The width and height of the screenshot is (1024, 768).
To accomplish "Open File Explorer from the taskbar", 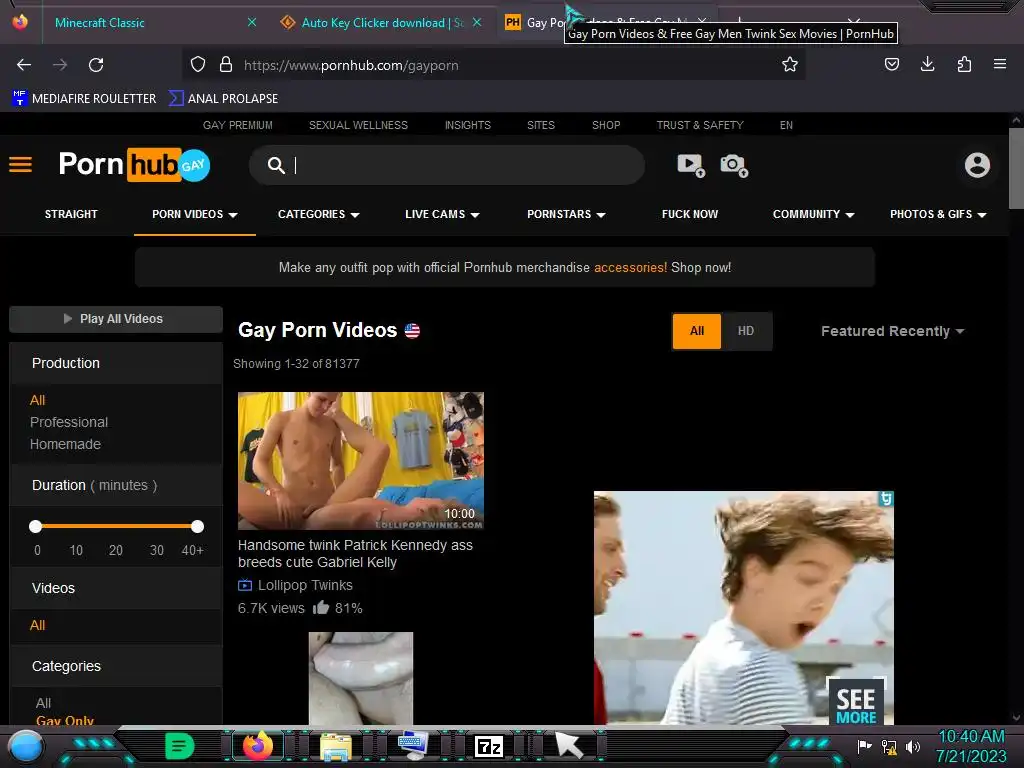I will coord(336,746).
